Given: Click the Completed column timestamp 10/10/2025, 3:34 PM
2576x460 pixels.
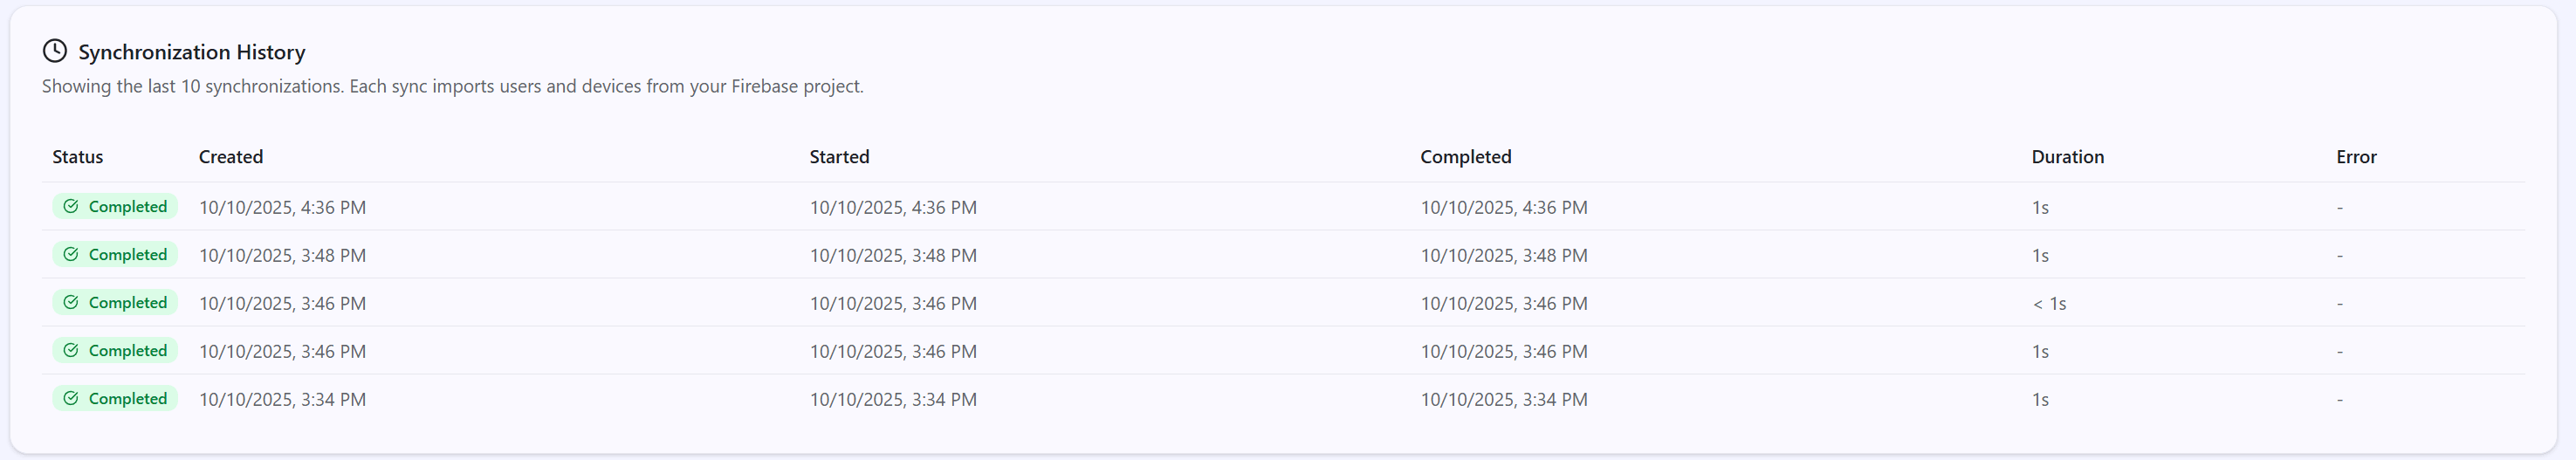Looking at the screenshot, I should pos(1503,400).
